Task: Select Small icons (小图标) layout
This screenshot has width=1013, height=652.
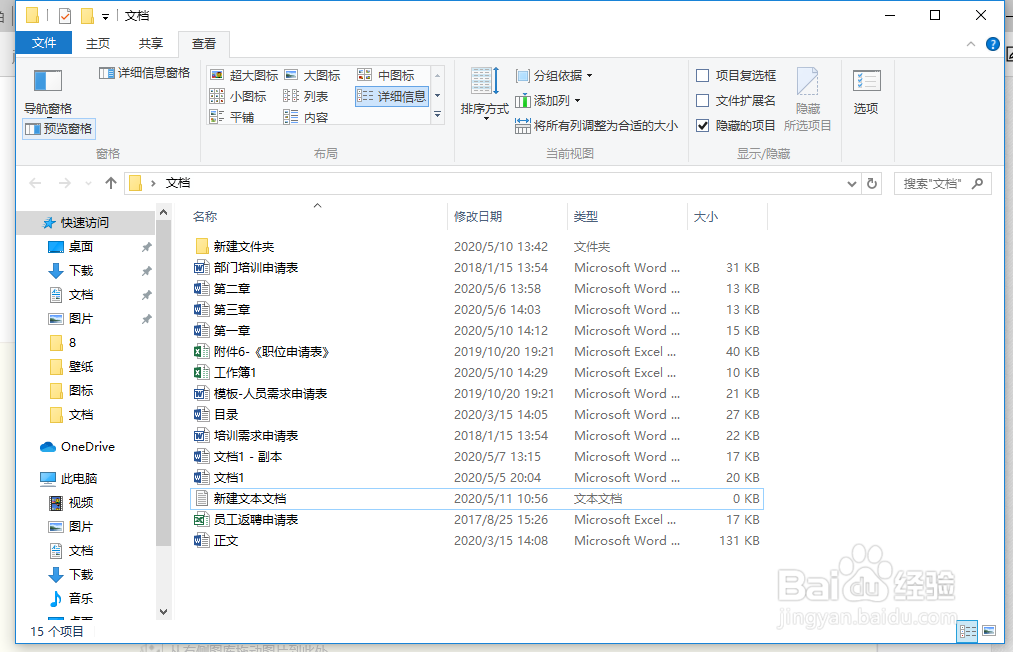Action: click(x=238, y=96)
